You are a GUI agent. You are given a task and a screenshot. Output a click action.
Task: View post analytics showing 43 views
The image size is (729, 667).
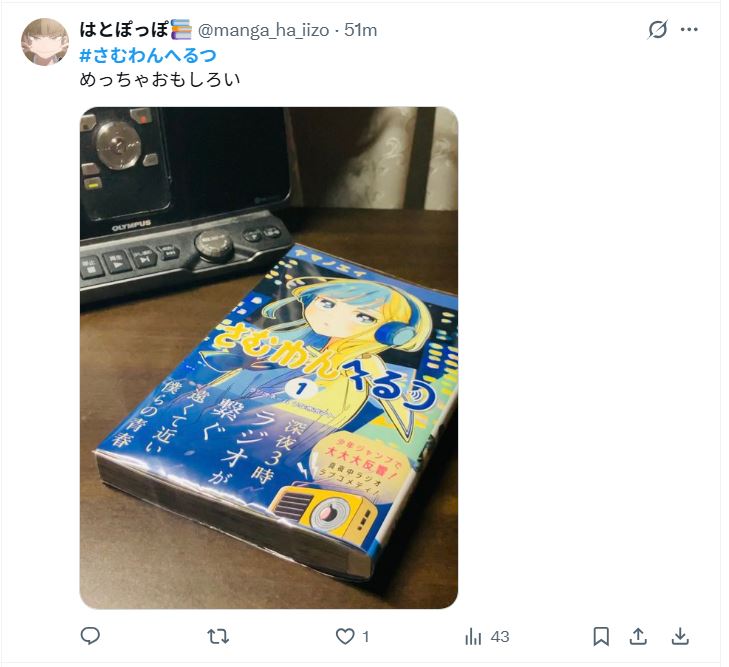pyautogui.click(x=487, y=636)
